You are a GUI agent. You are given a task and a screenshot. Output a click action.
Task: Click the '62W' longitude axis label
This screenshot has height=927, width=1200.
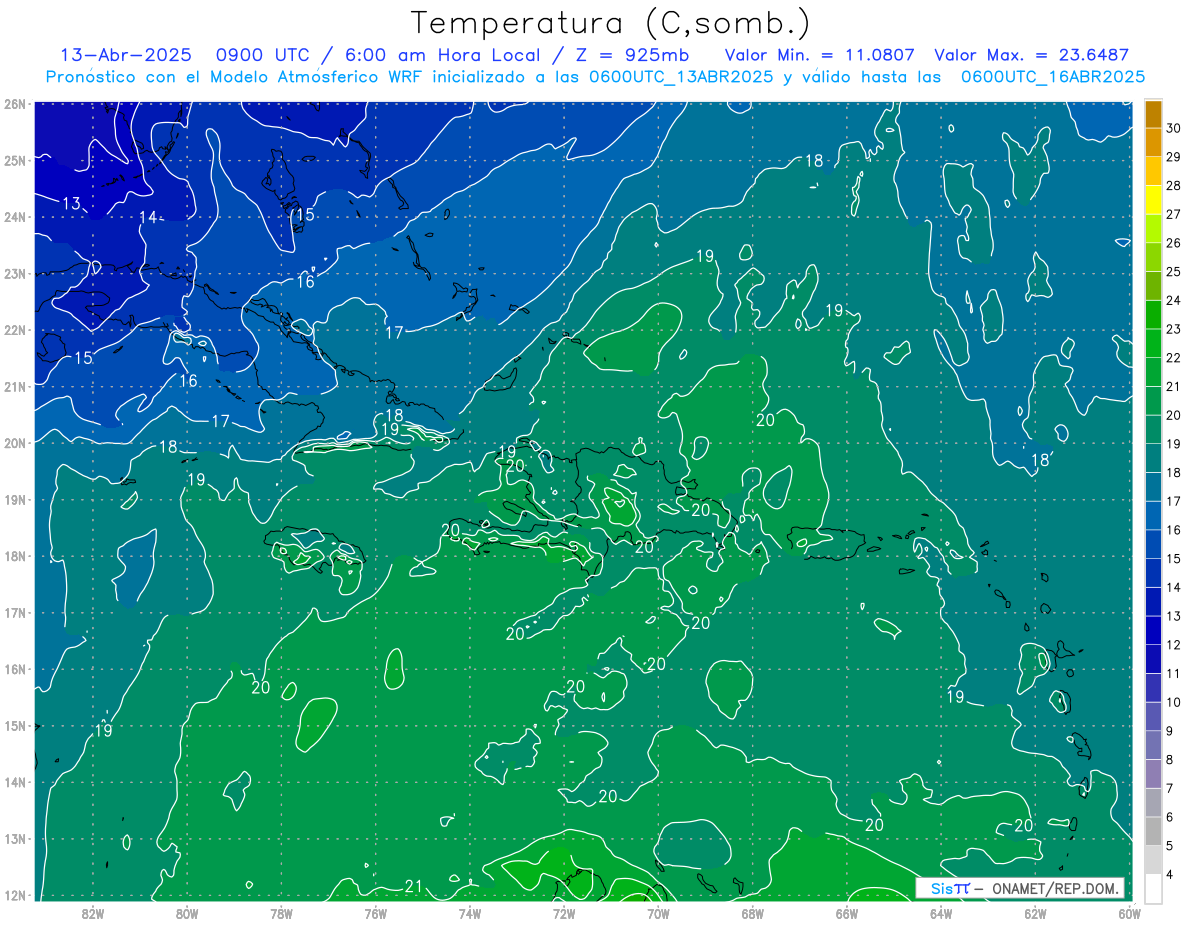pos(1035,913)
